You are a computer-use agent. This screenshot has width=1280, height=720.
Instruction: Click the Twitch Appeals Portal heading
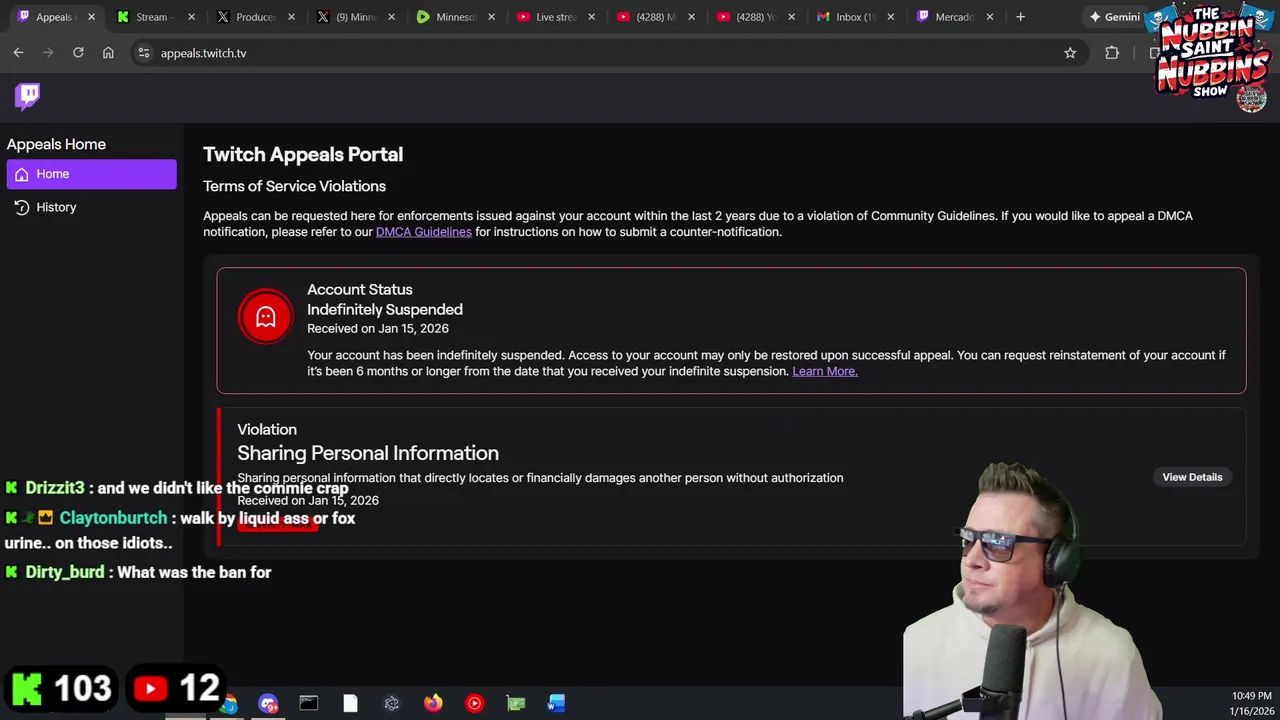pos(303,154)
